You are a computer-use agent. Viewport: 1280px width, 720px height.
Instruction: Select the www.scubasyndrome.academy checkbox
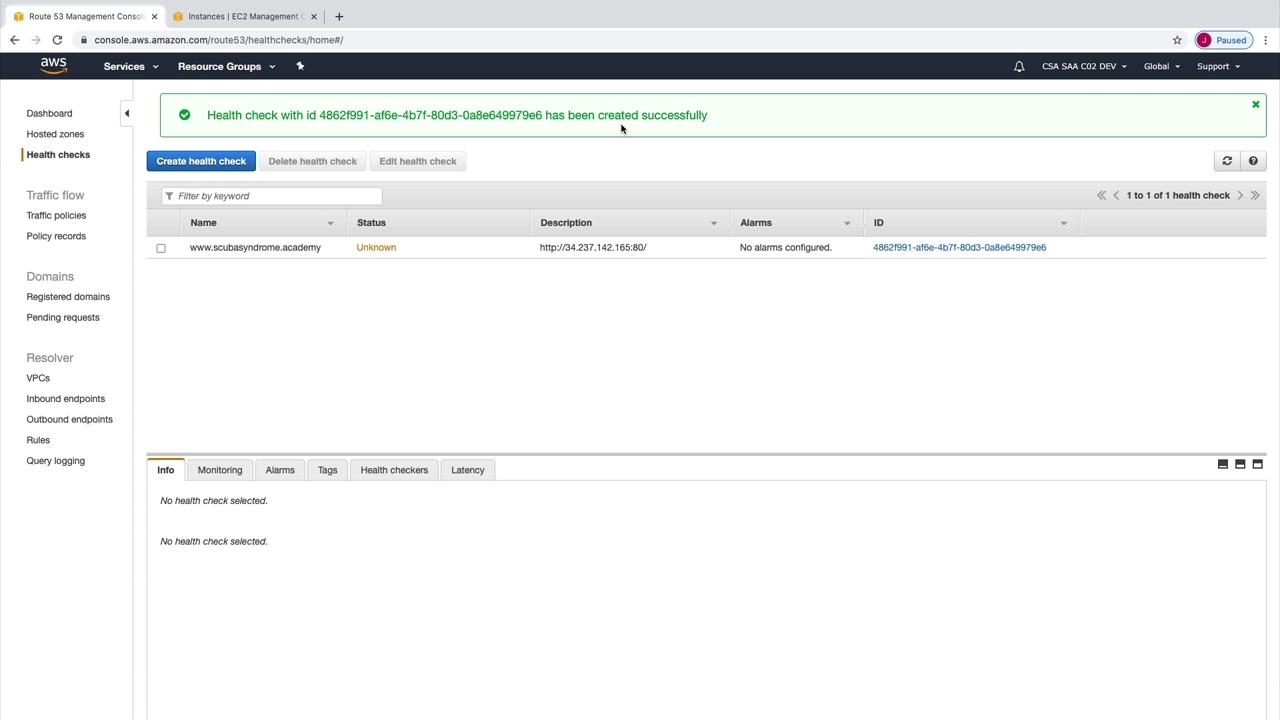(161, 248)
